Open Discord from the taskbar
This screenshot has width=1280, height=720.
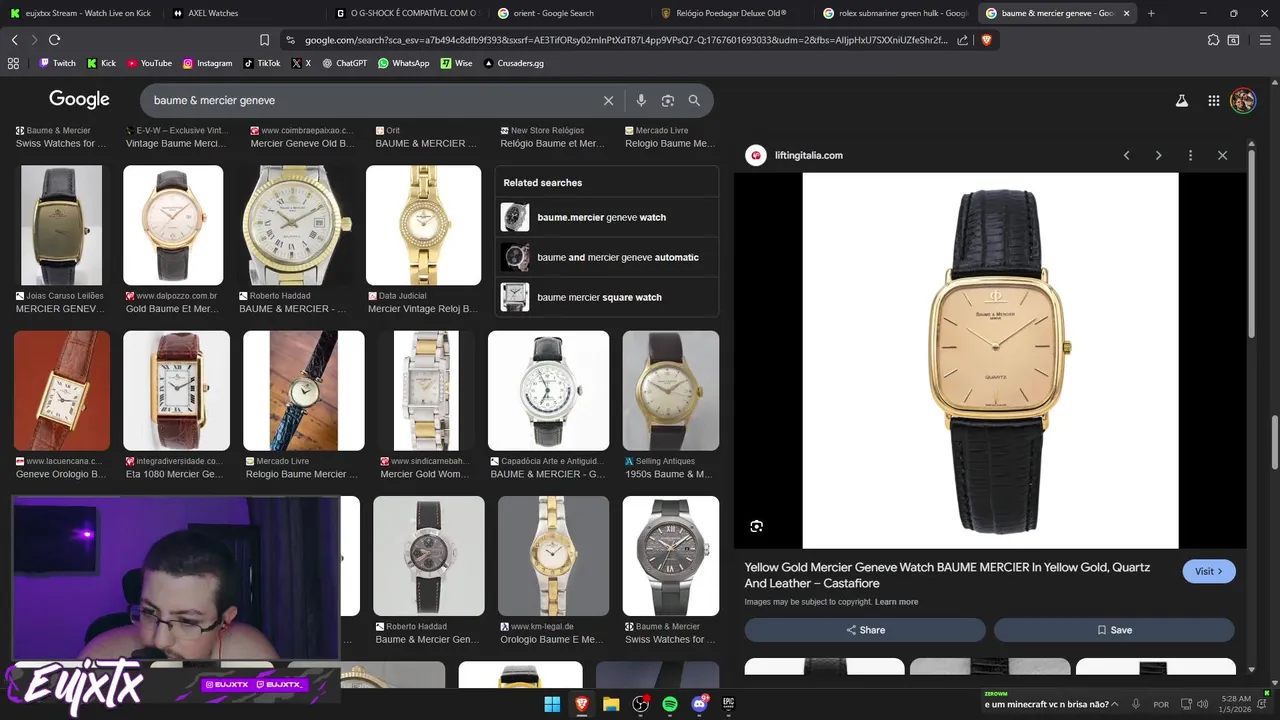699,704
